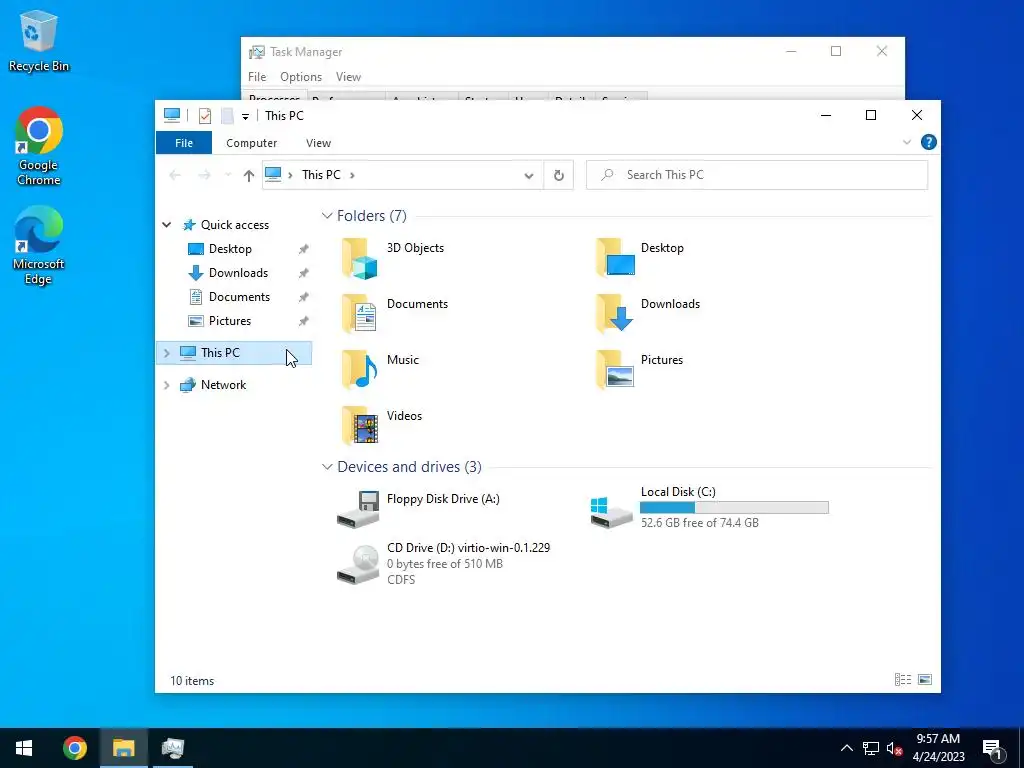
Task: Open the Recent locations dropdown arrow
Action: [227, 175]
